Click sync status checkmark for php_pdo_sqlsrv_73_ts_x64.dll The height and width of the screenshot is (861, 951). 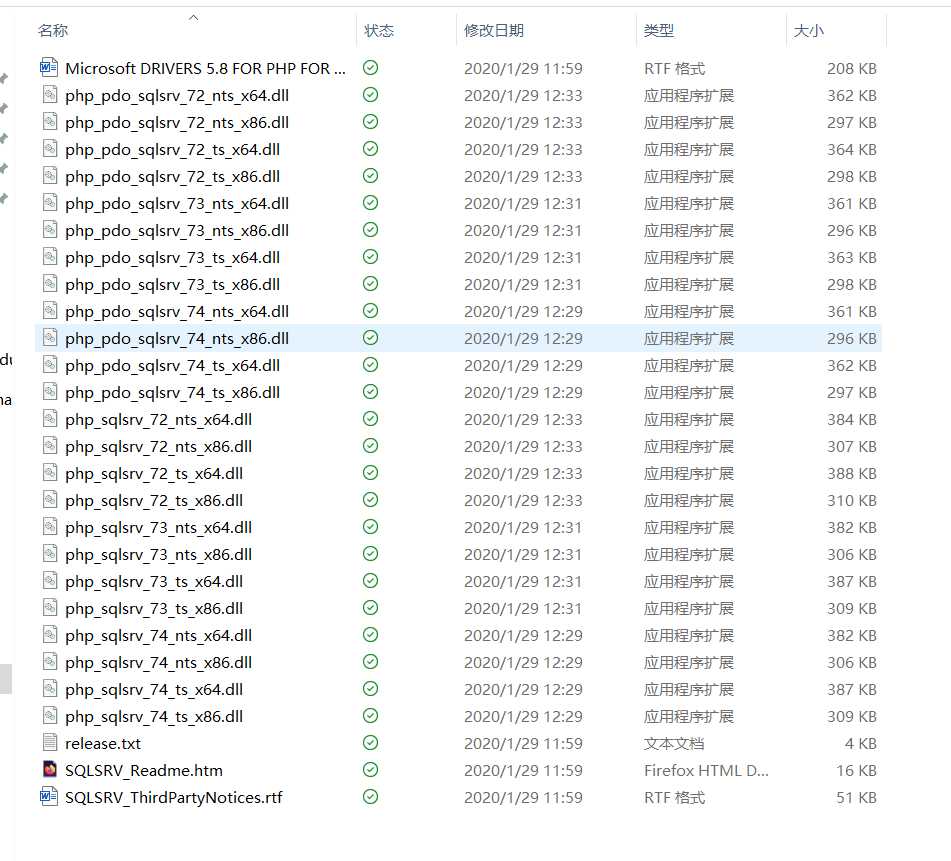coord(371,257)
